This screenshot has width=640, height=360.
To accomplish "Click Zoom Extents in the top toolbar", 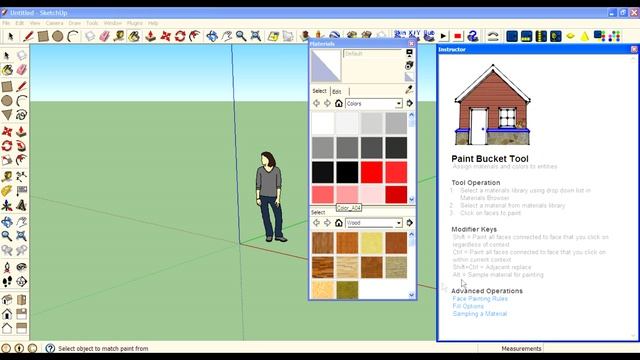I will coord(256,36).
